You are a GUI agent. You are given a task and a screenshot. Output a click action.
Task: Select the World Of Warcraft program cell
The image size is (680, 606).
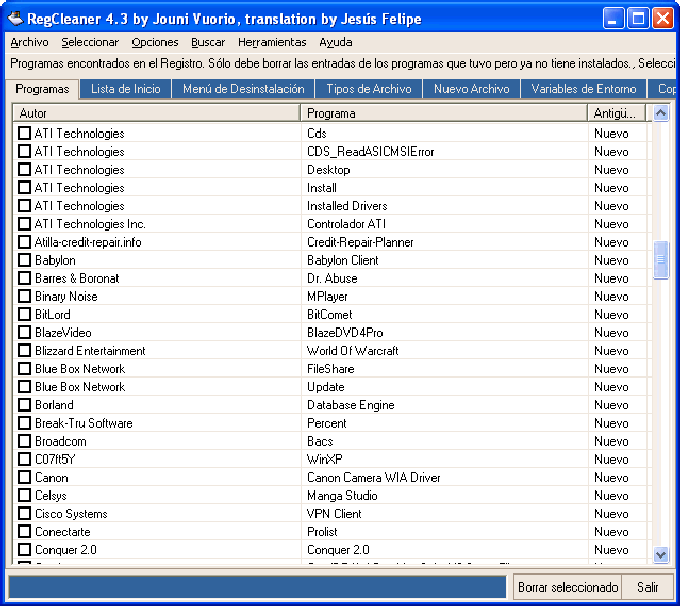[353, 350]
